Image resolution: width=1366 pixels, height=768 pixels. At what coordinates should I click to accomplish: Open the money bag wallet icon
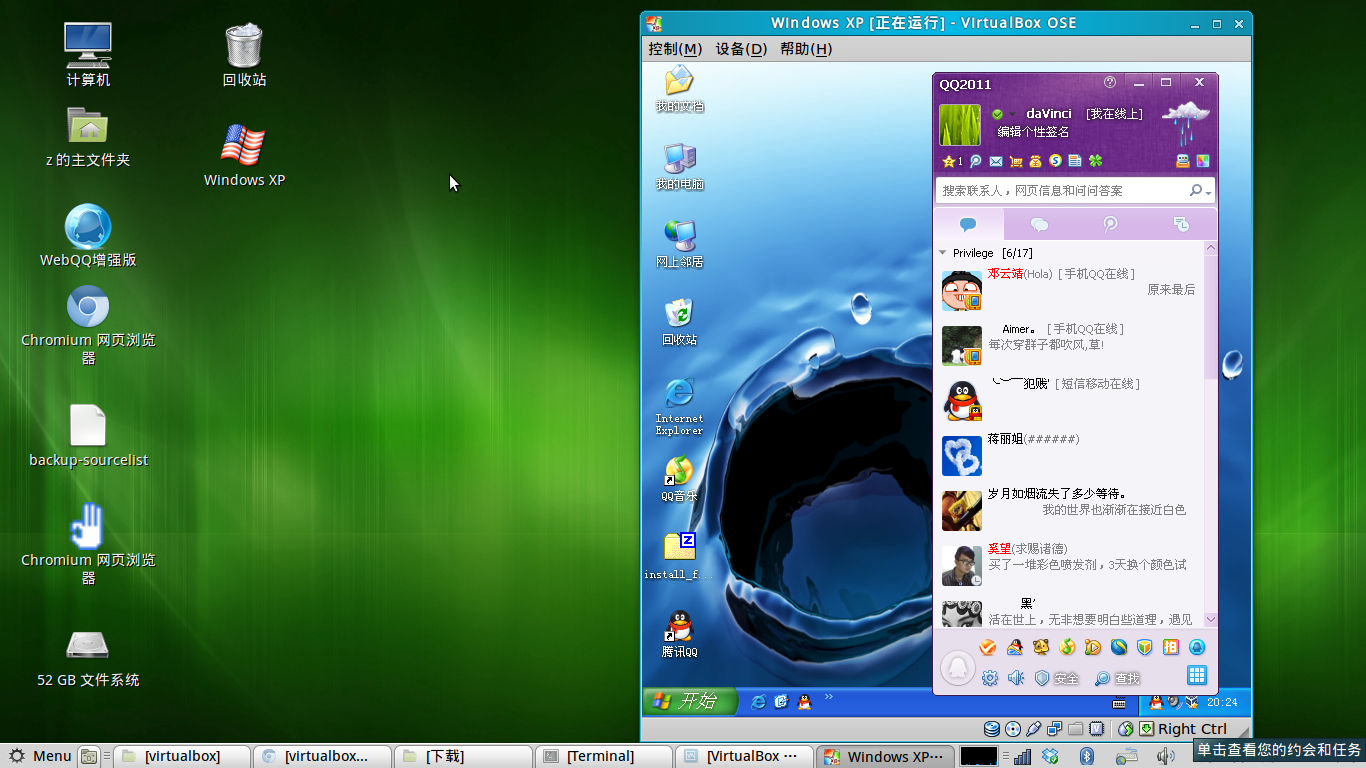coord(1036,161)
